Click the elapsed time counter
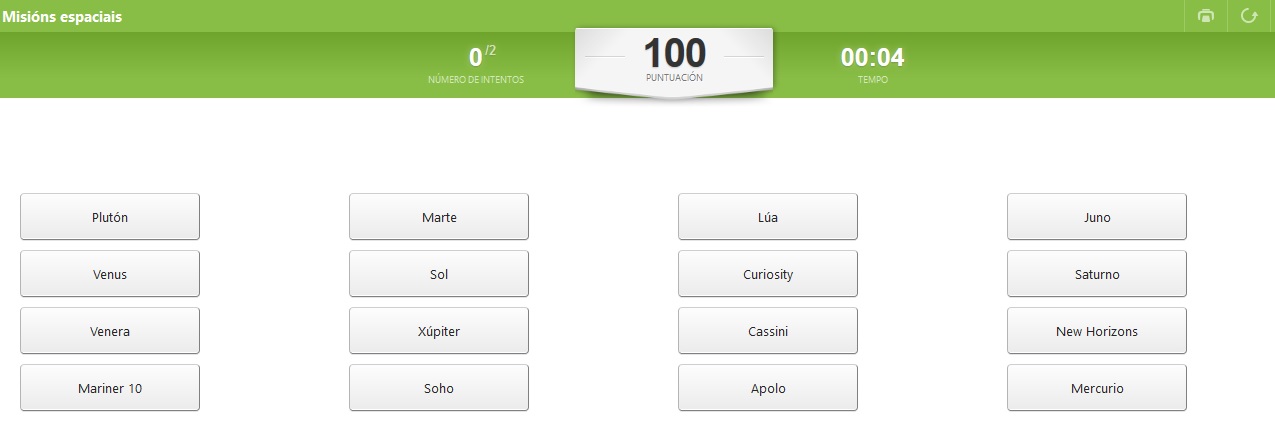The width and height of the screenshot is (1275, 425). point(872,58)
